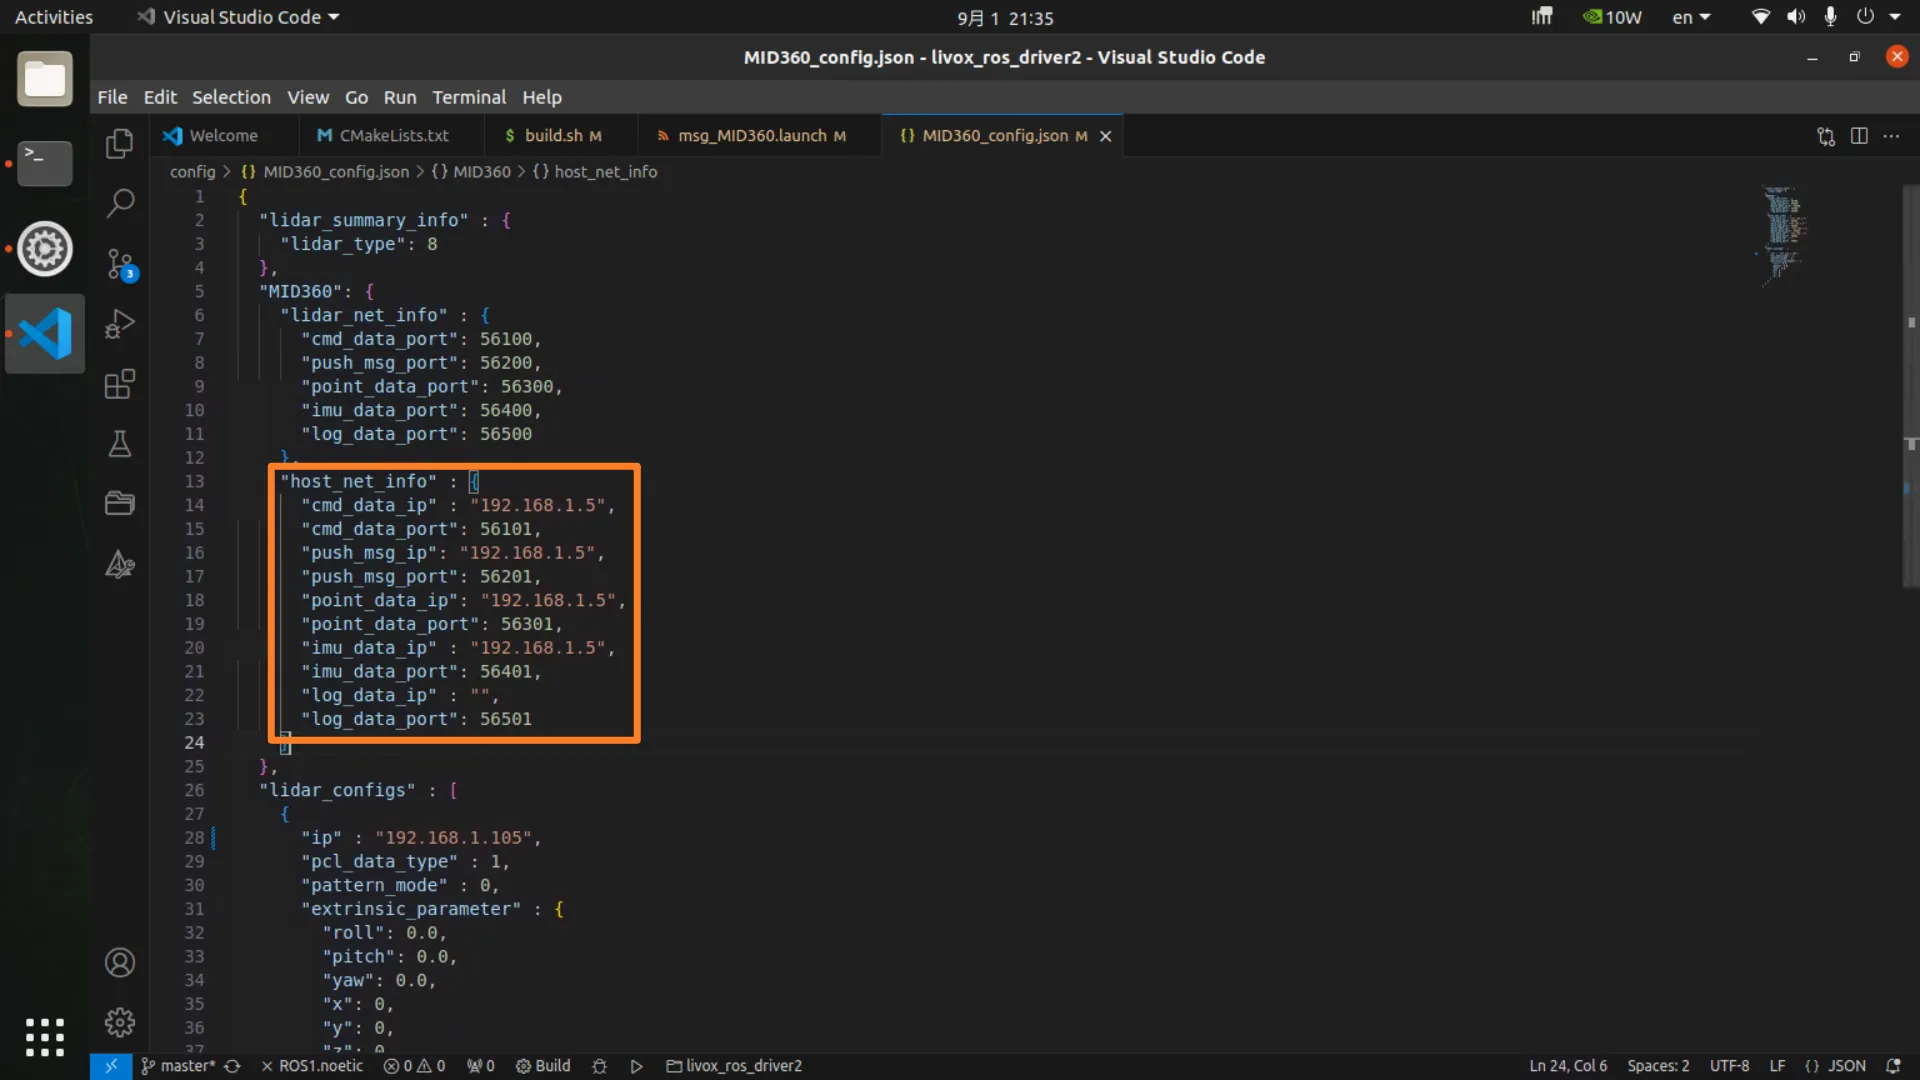The image size is (1920, 1080).
Task: Click the master branch indicator
Action: [178, 1066]
